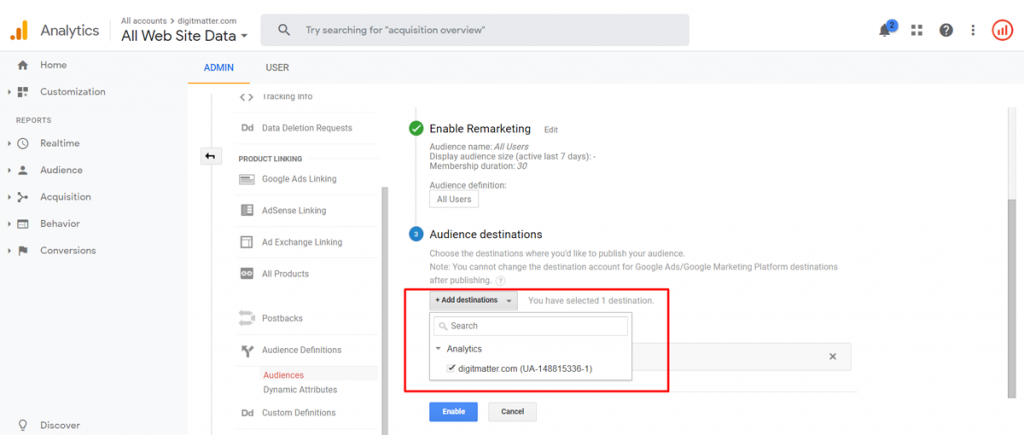Screen dimensions: 1024x435
Task: Expand the Customization section arrow
Action: click(x=10, y=92)
